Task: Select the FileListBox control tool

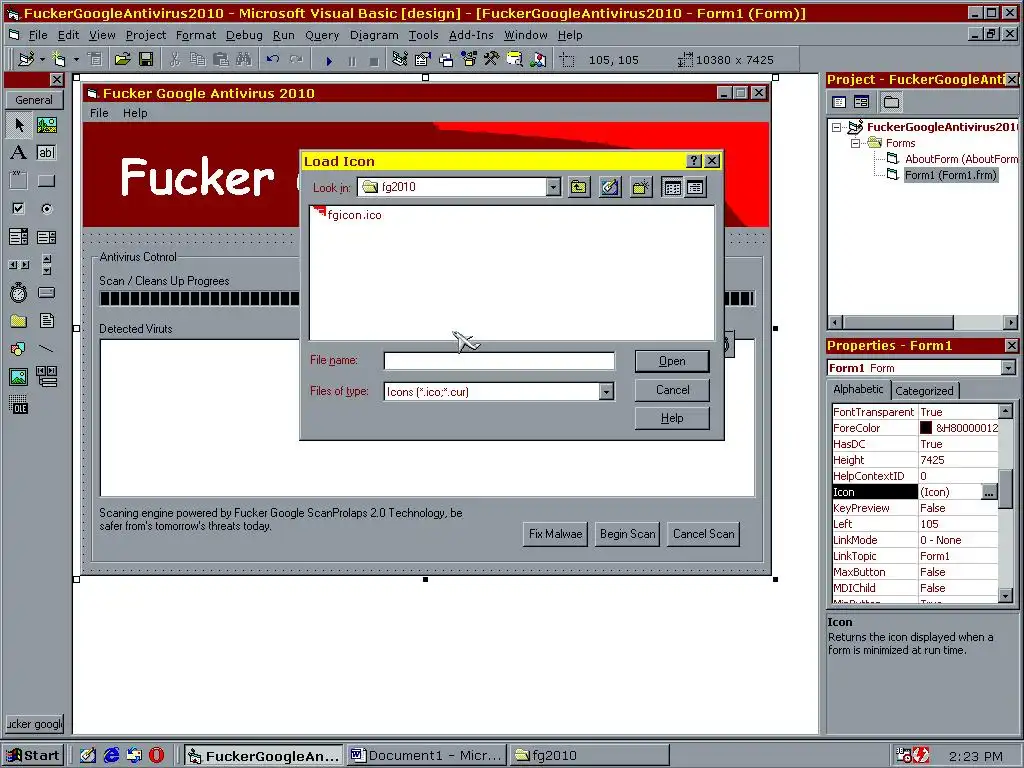Action: tap(46, 321)
